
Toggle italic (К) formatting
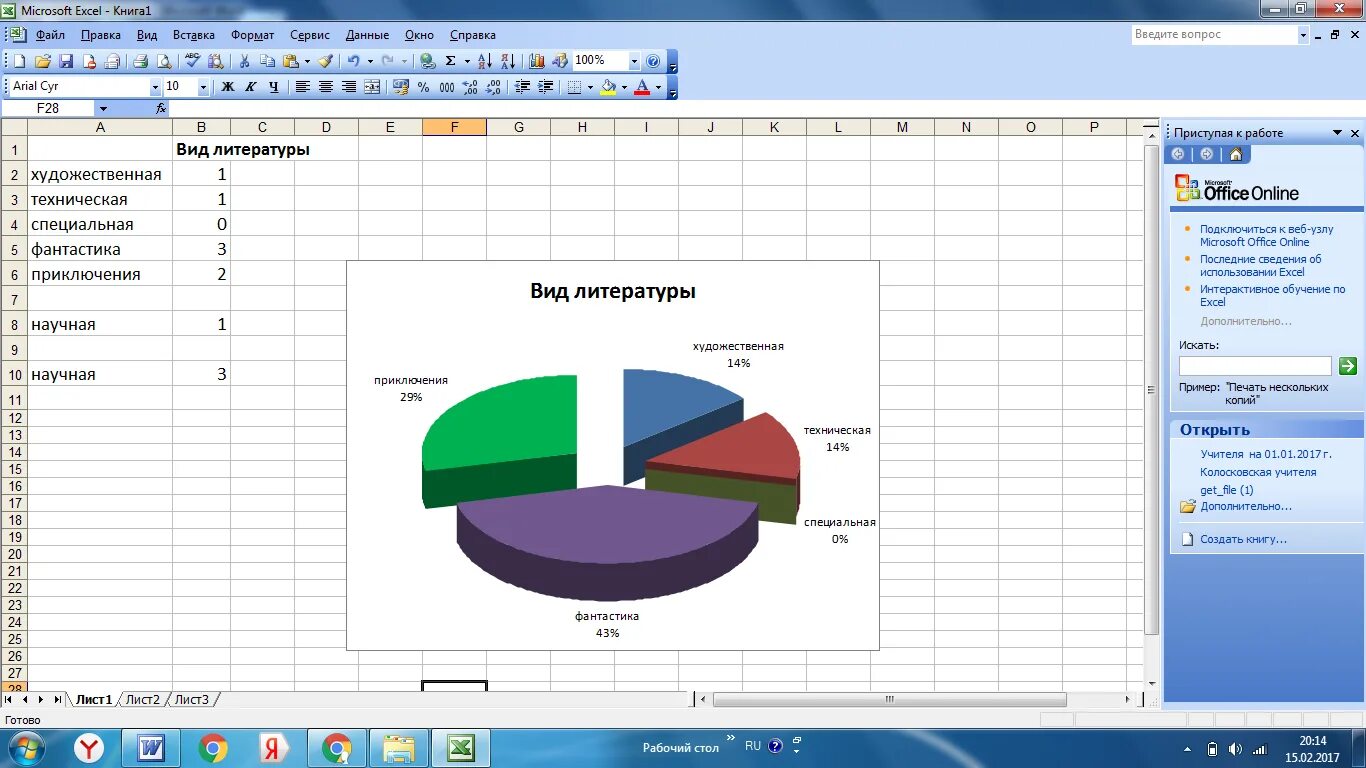click(251, 87)
